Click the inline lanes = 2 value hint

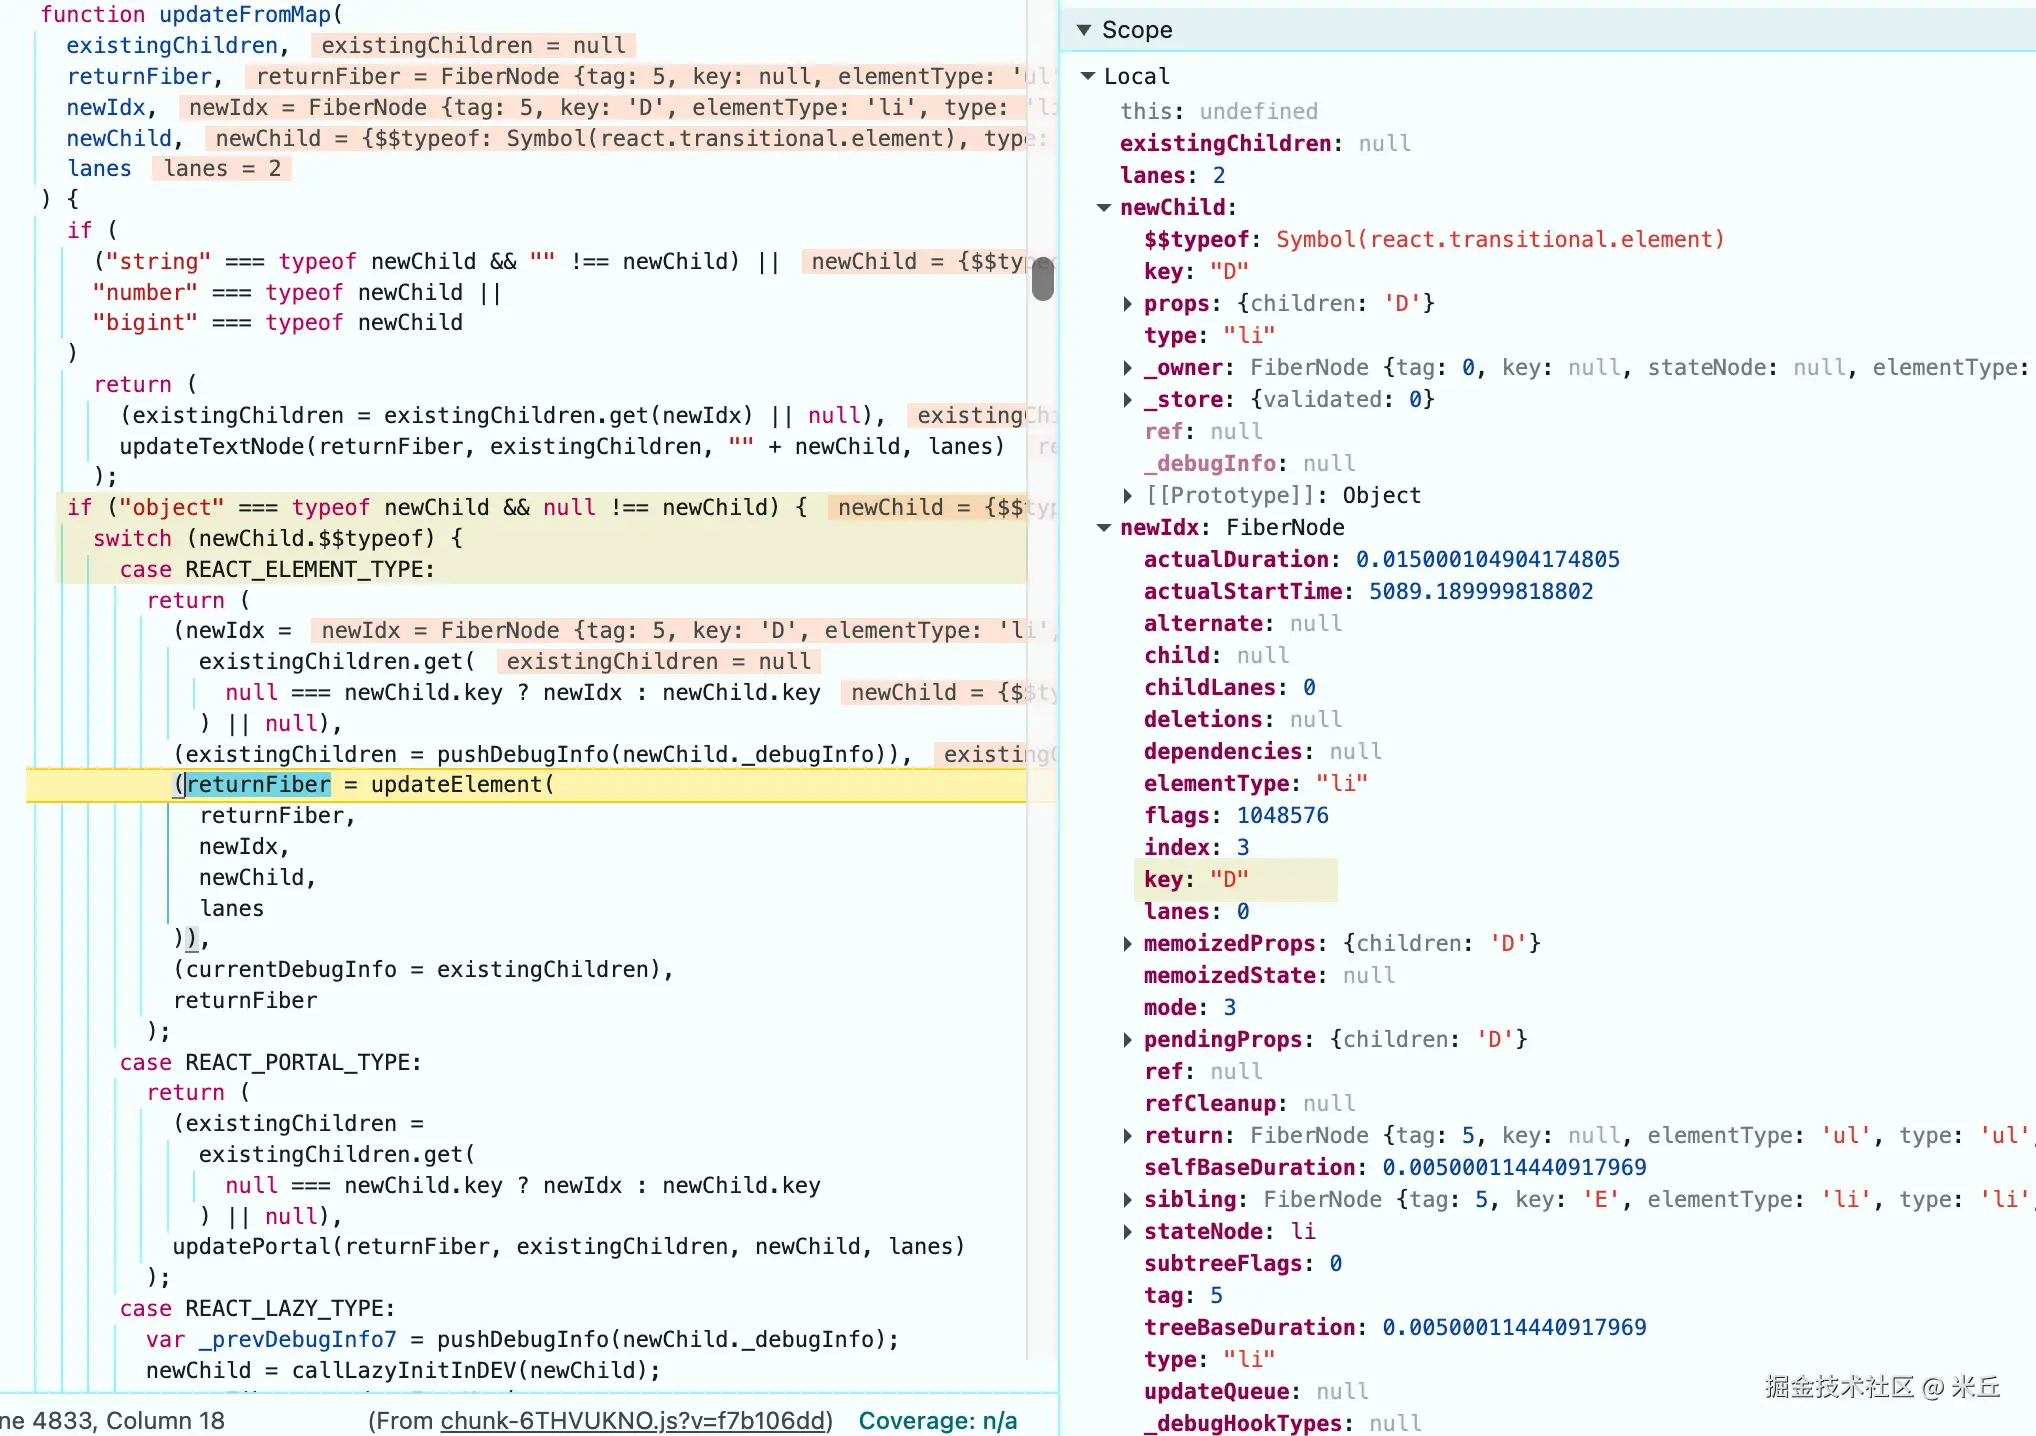pos(222,168)
